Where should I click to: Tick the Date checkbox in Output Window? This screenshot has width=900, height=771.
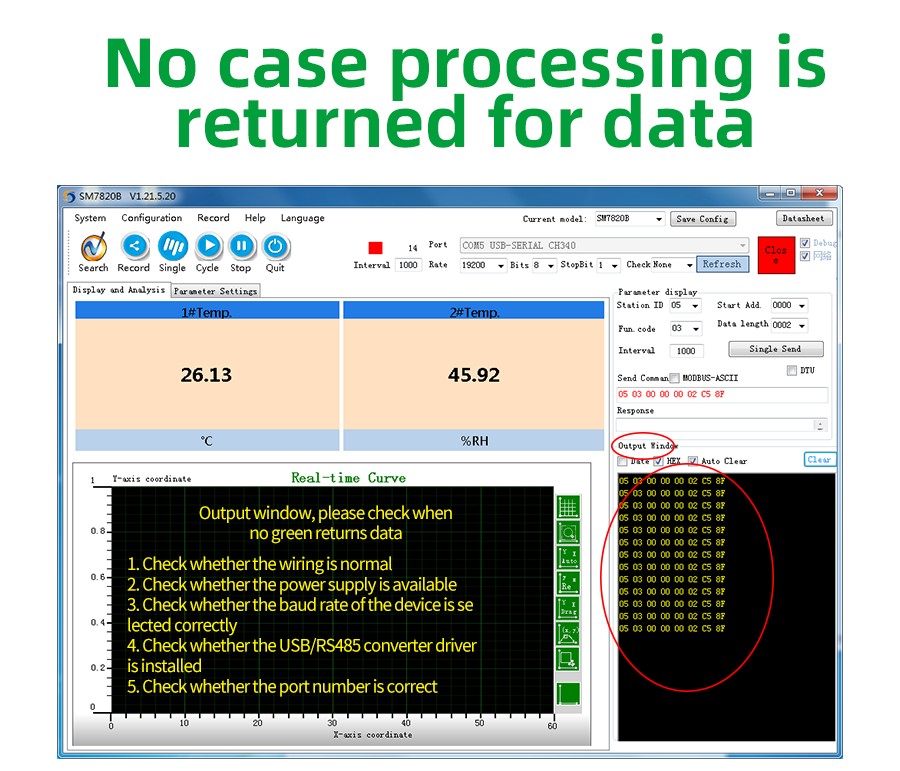coord(623,461)
